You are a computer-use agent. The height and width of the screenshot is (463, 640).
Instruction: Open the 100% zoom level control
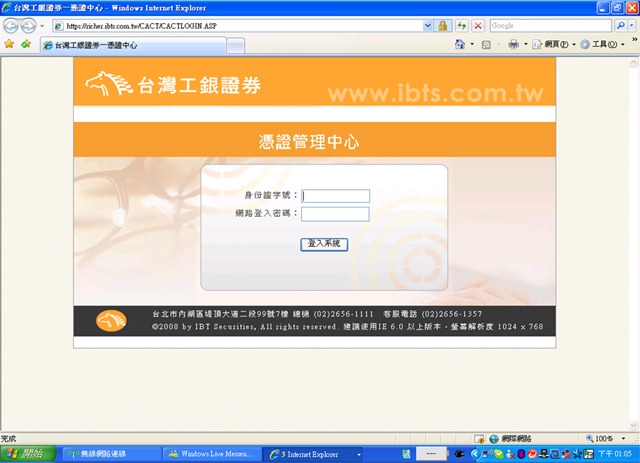(600, 439)
